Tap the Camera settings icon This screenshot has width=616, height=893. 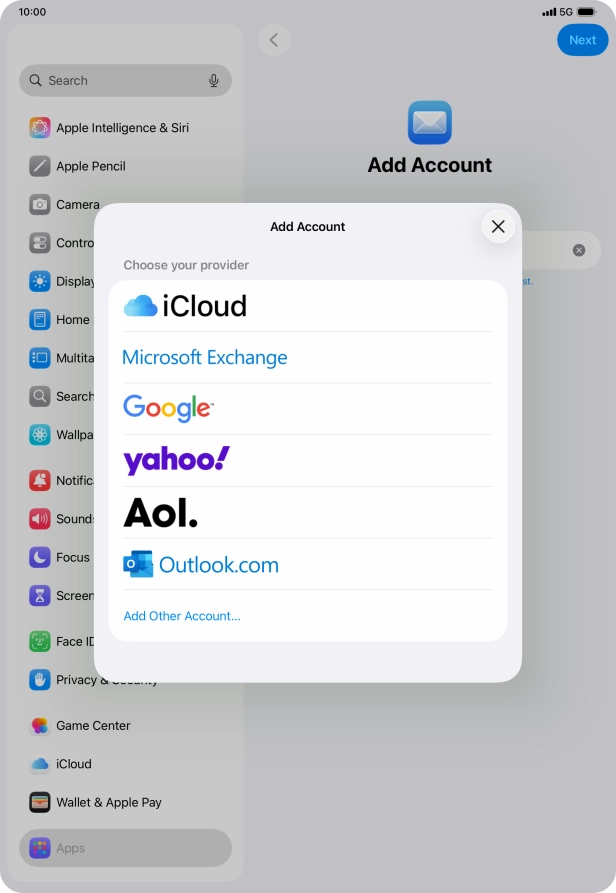40,204
